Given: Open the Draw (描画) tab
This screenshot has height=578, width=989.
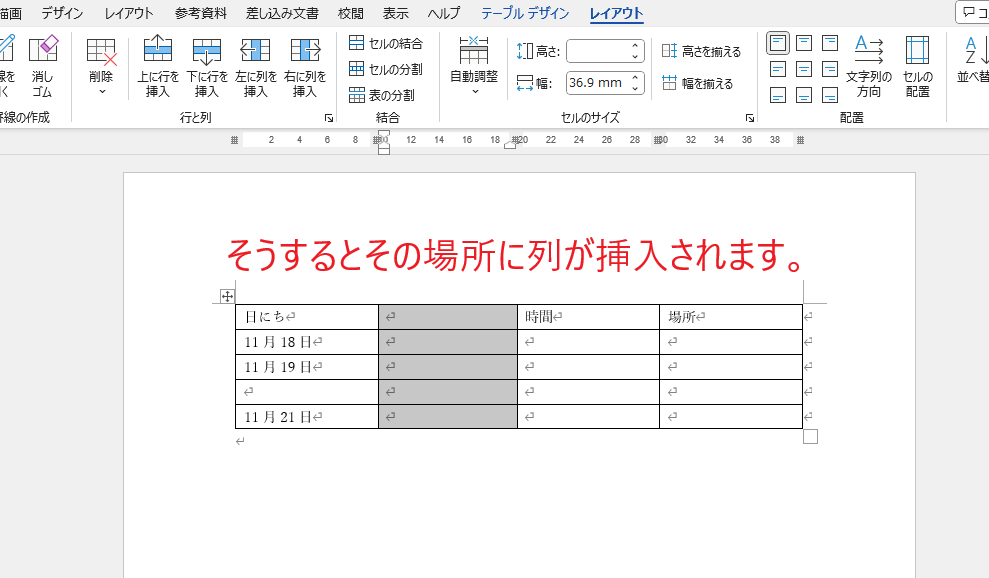Looking at the screenshot, I should [11, 13].
